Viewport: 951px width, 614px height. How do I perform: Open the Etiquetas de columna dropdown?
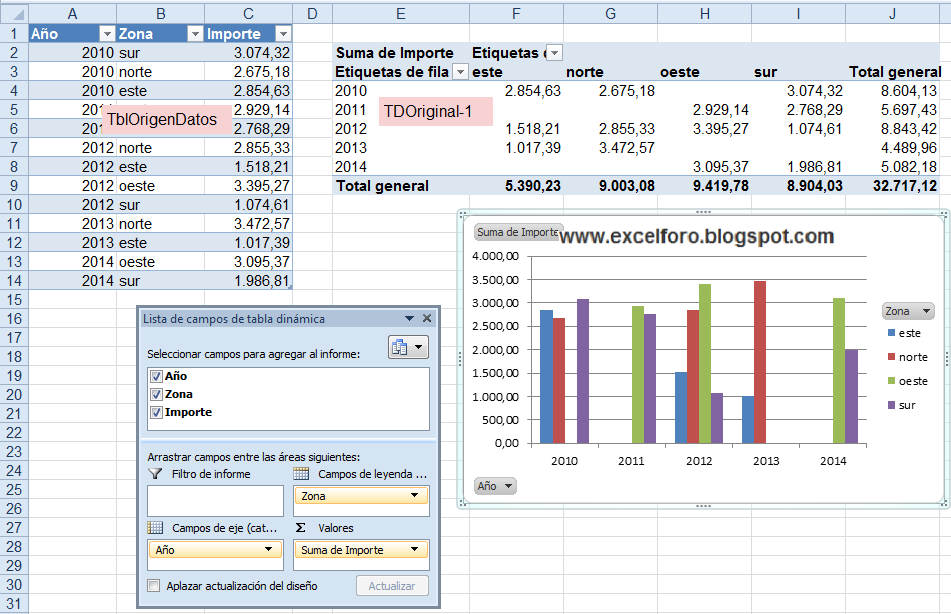point(553,52)
